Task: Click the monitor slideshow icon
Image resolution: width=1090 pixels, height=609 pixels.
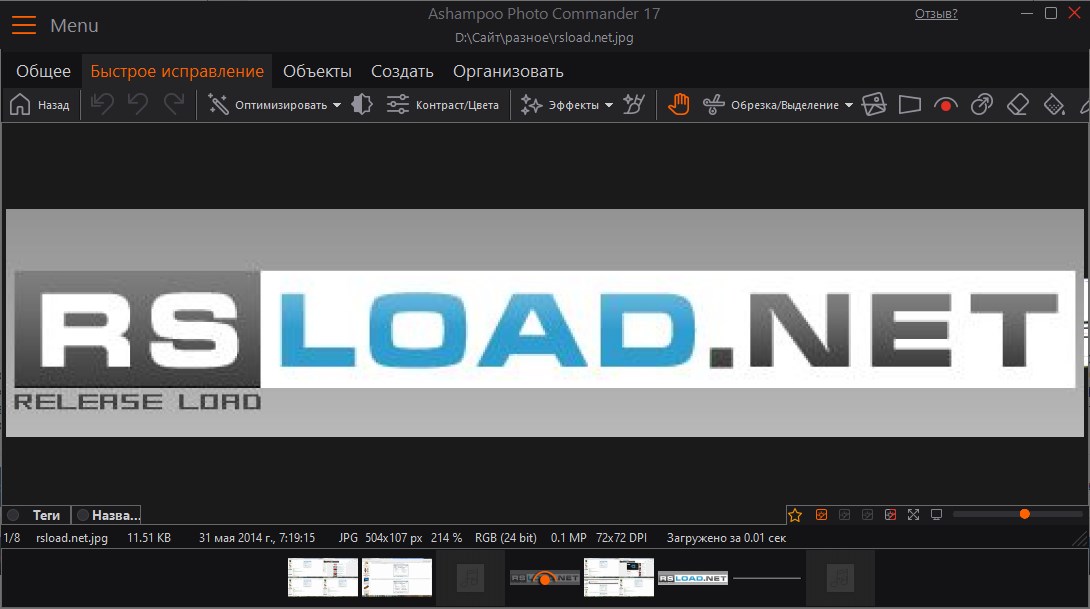Action: point(936,514)
